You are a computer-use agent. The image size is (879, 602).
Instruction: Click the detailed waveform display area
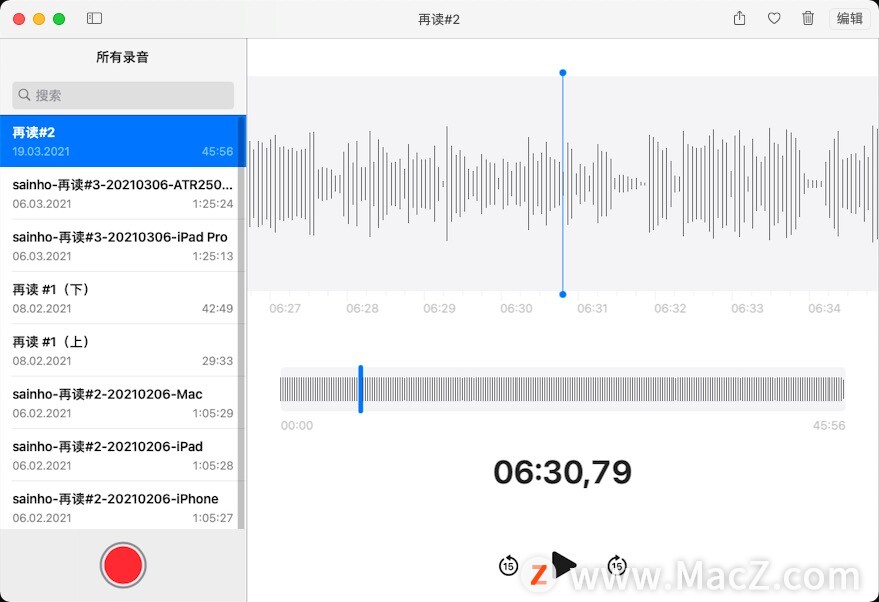pos(563,183)
